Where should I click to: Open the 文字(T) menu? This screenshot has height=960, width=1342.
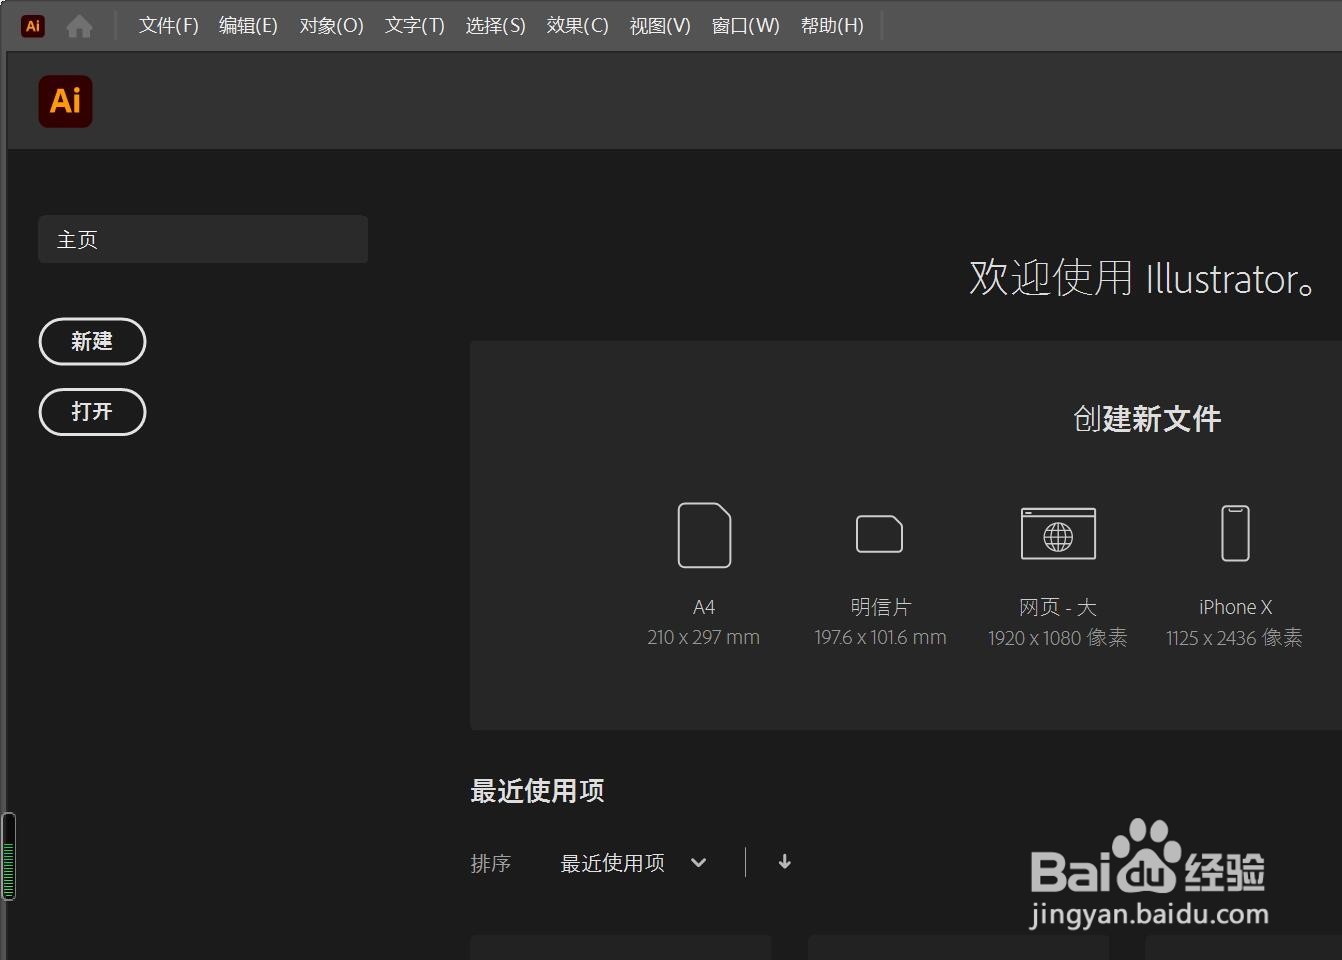click(414, 26)
